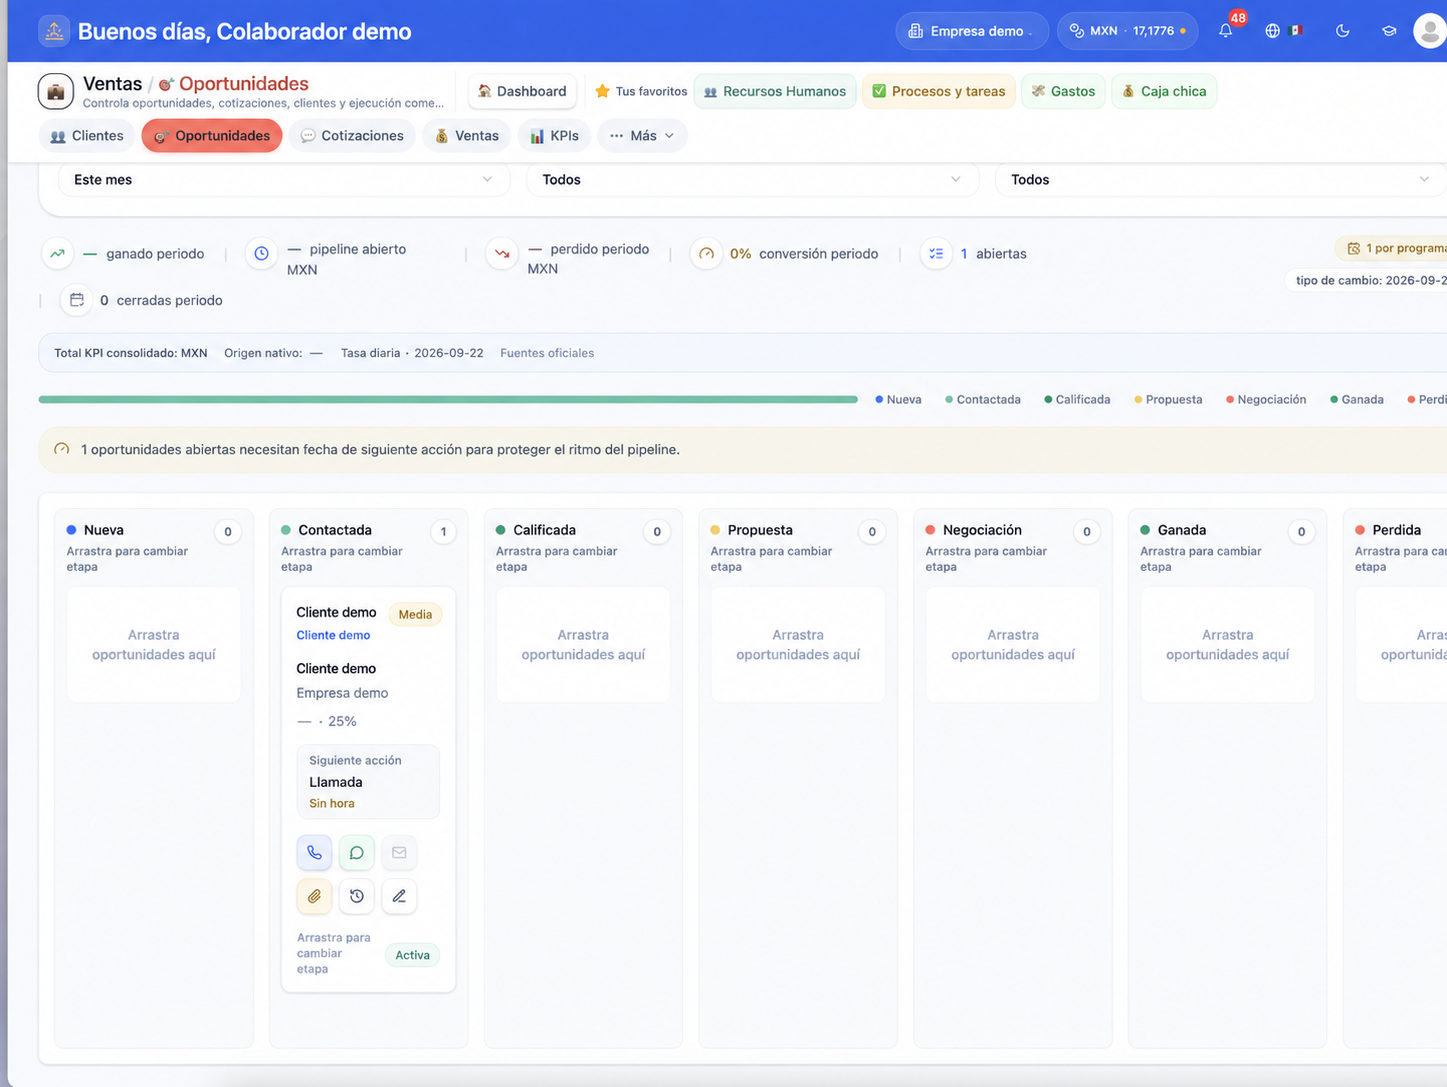This screenshot has width=1447, height=1087.
Task: Click the chat message icon on the card
Action: click(357, 853)
